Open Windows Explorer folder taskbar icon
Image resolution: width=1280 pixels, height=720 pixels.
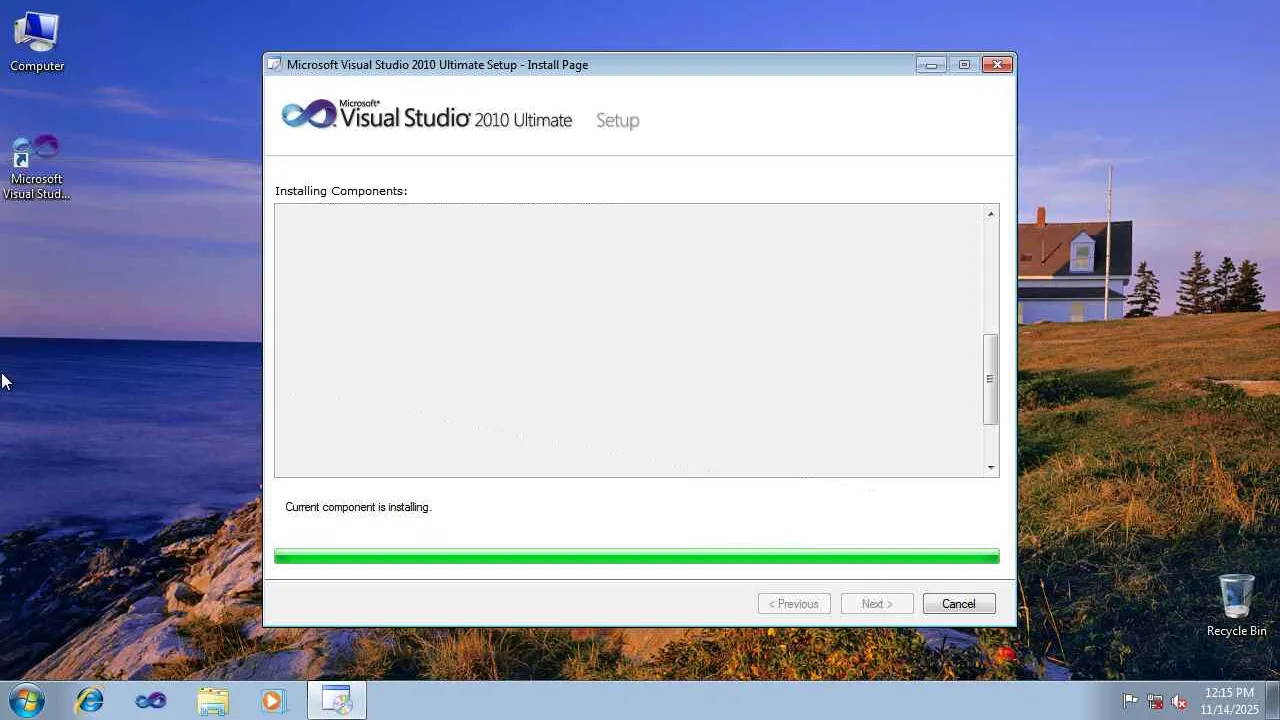click(x=213, y=700)
